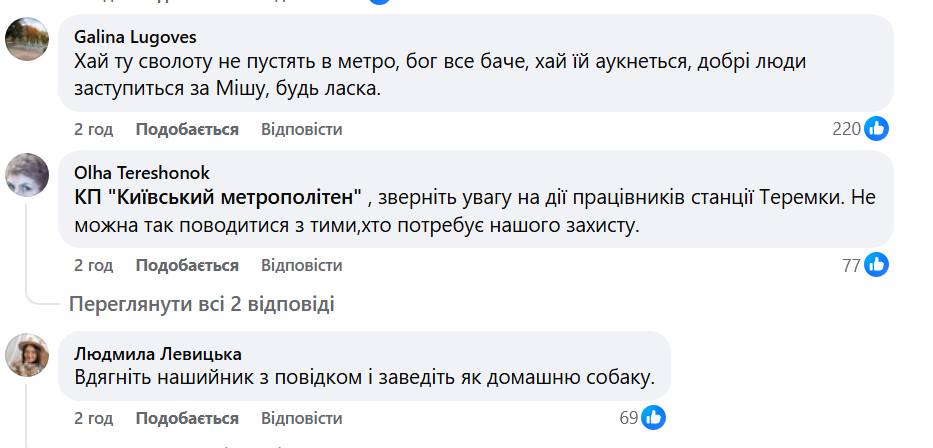Like Людмила Левицька comment via Подобається
The image size is (933, 448).
tap(187, 417)
